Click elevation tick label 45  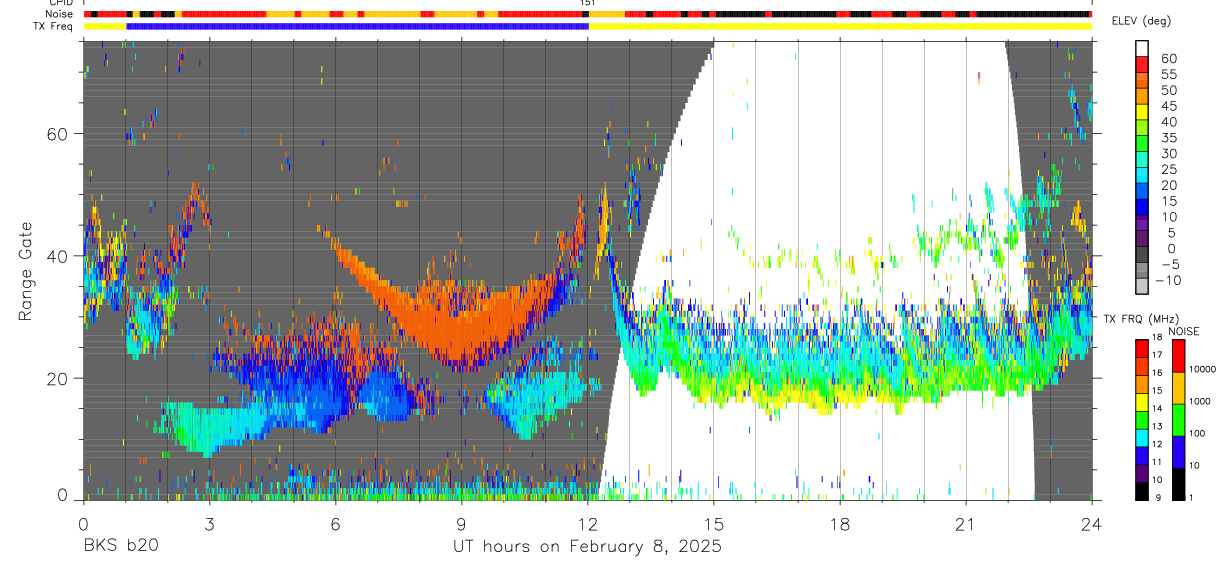click(x=1167, y=105)
